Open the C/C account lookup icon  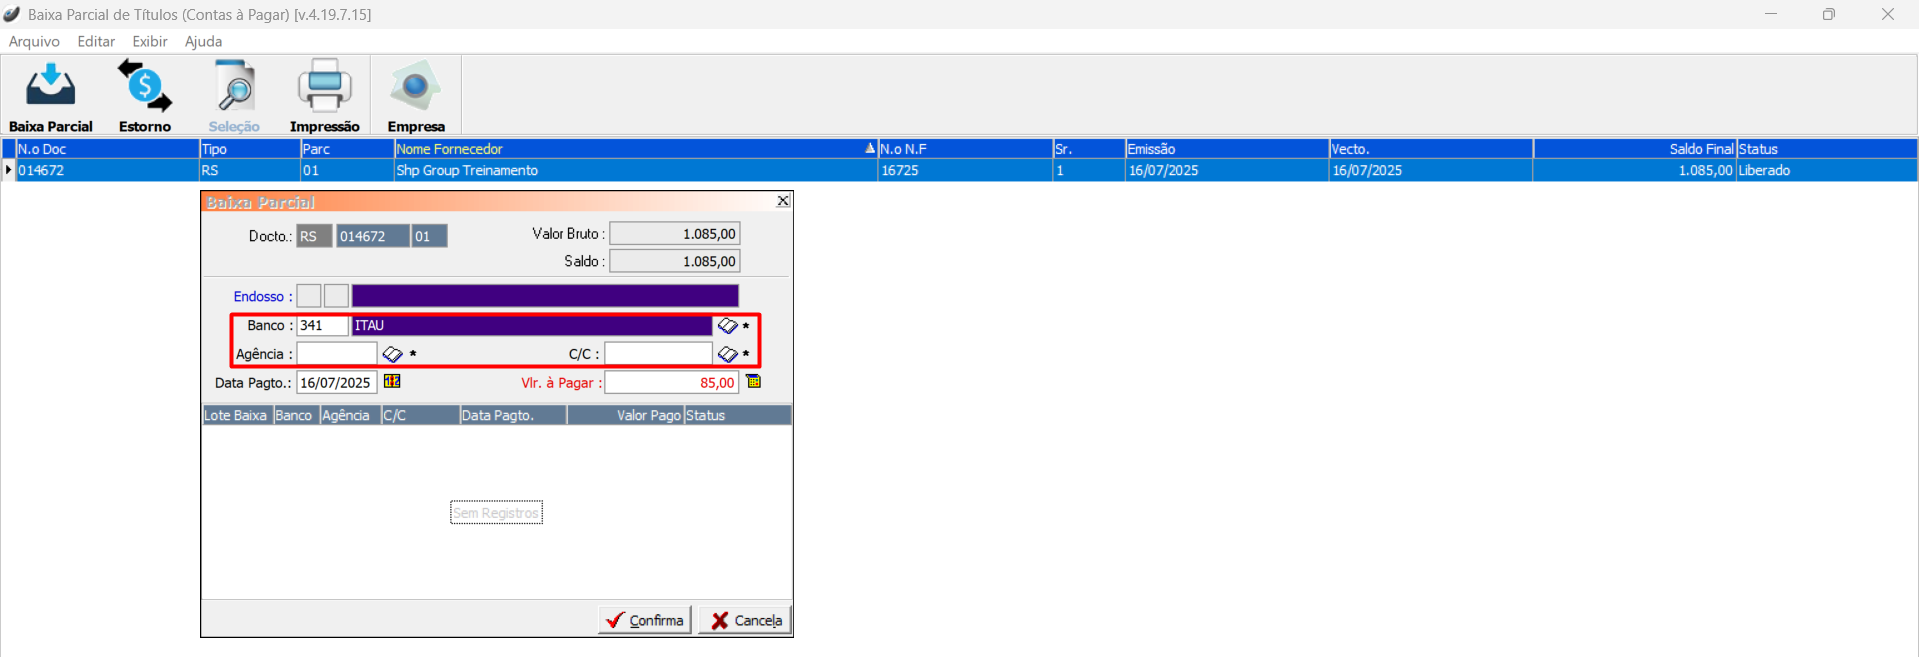727,354
